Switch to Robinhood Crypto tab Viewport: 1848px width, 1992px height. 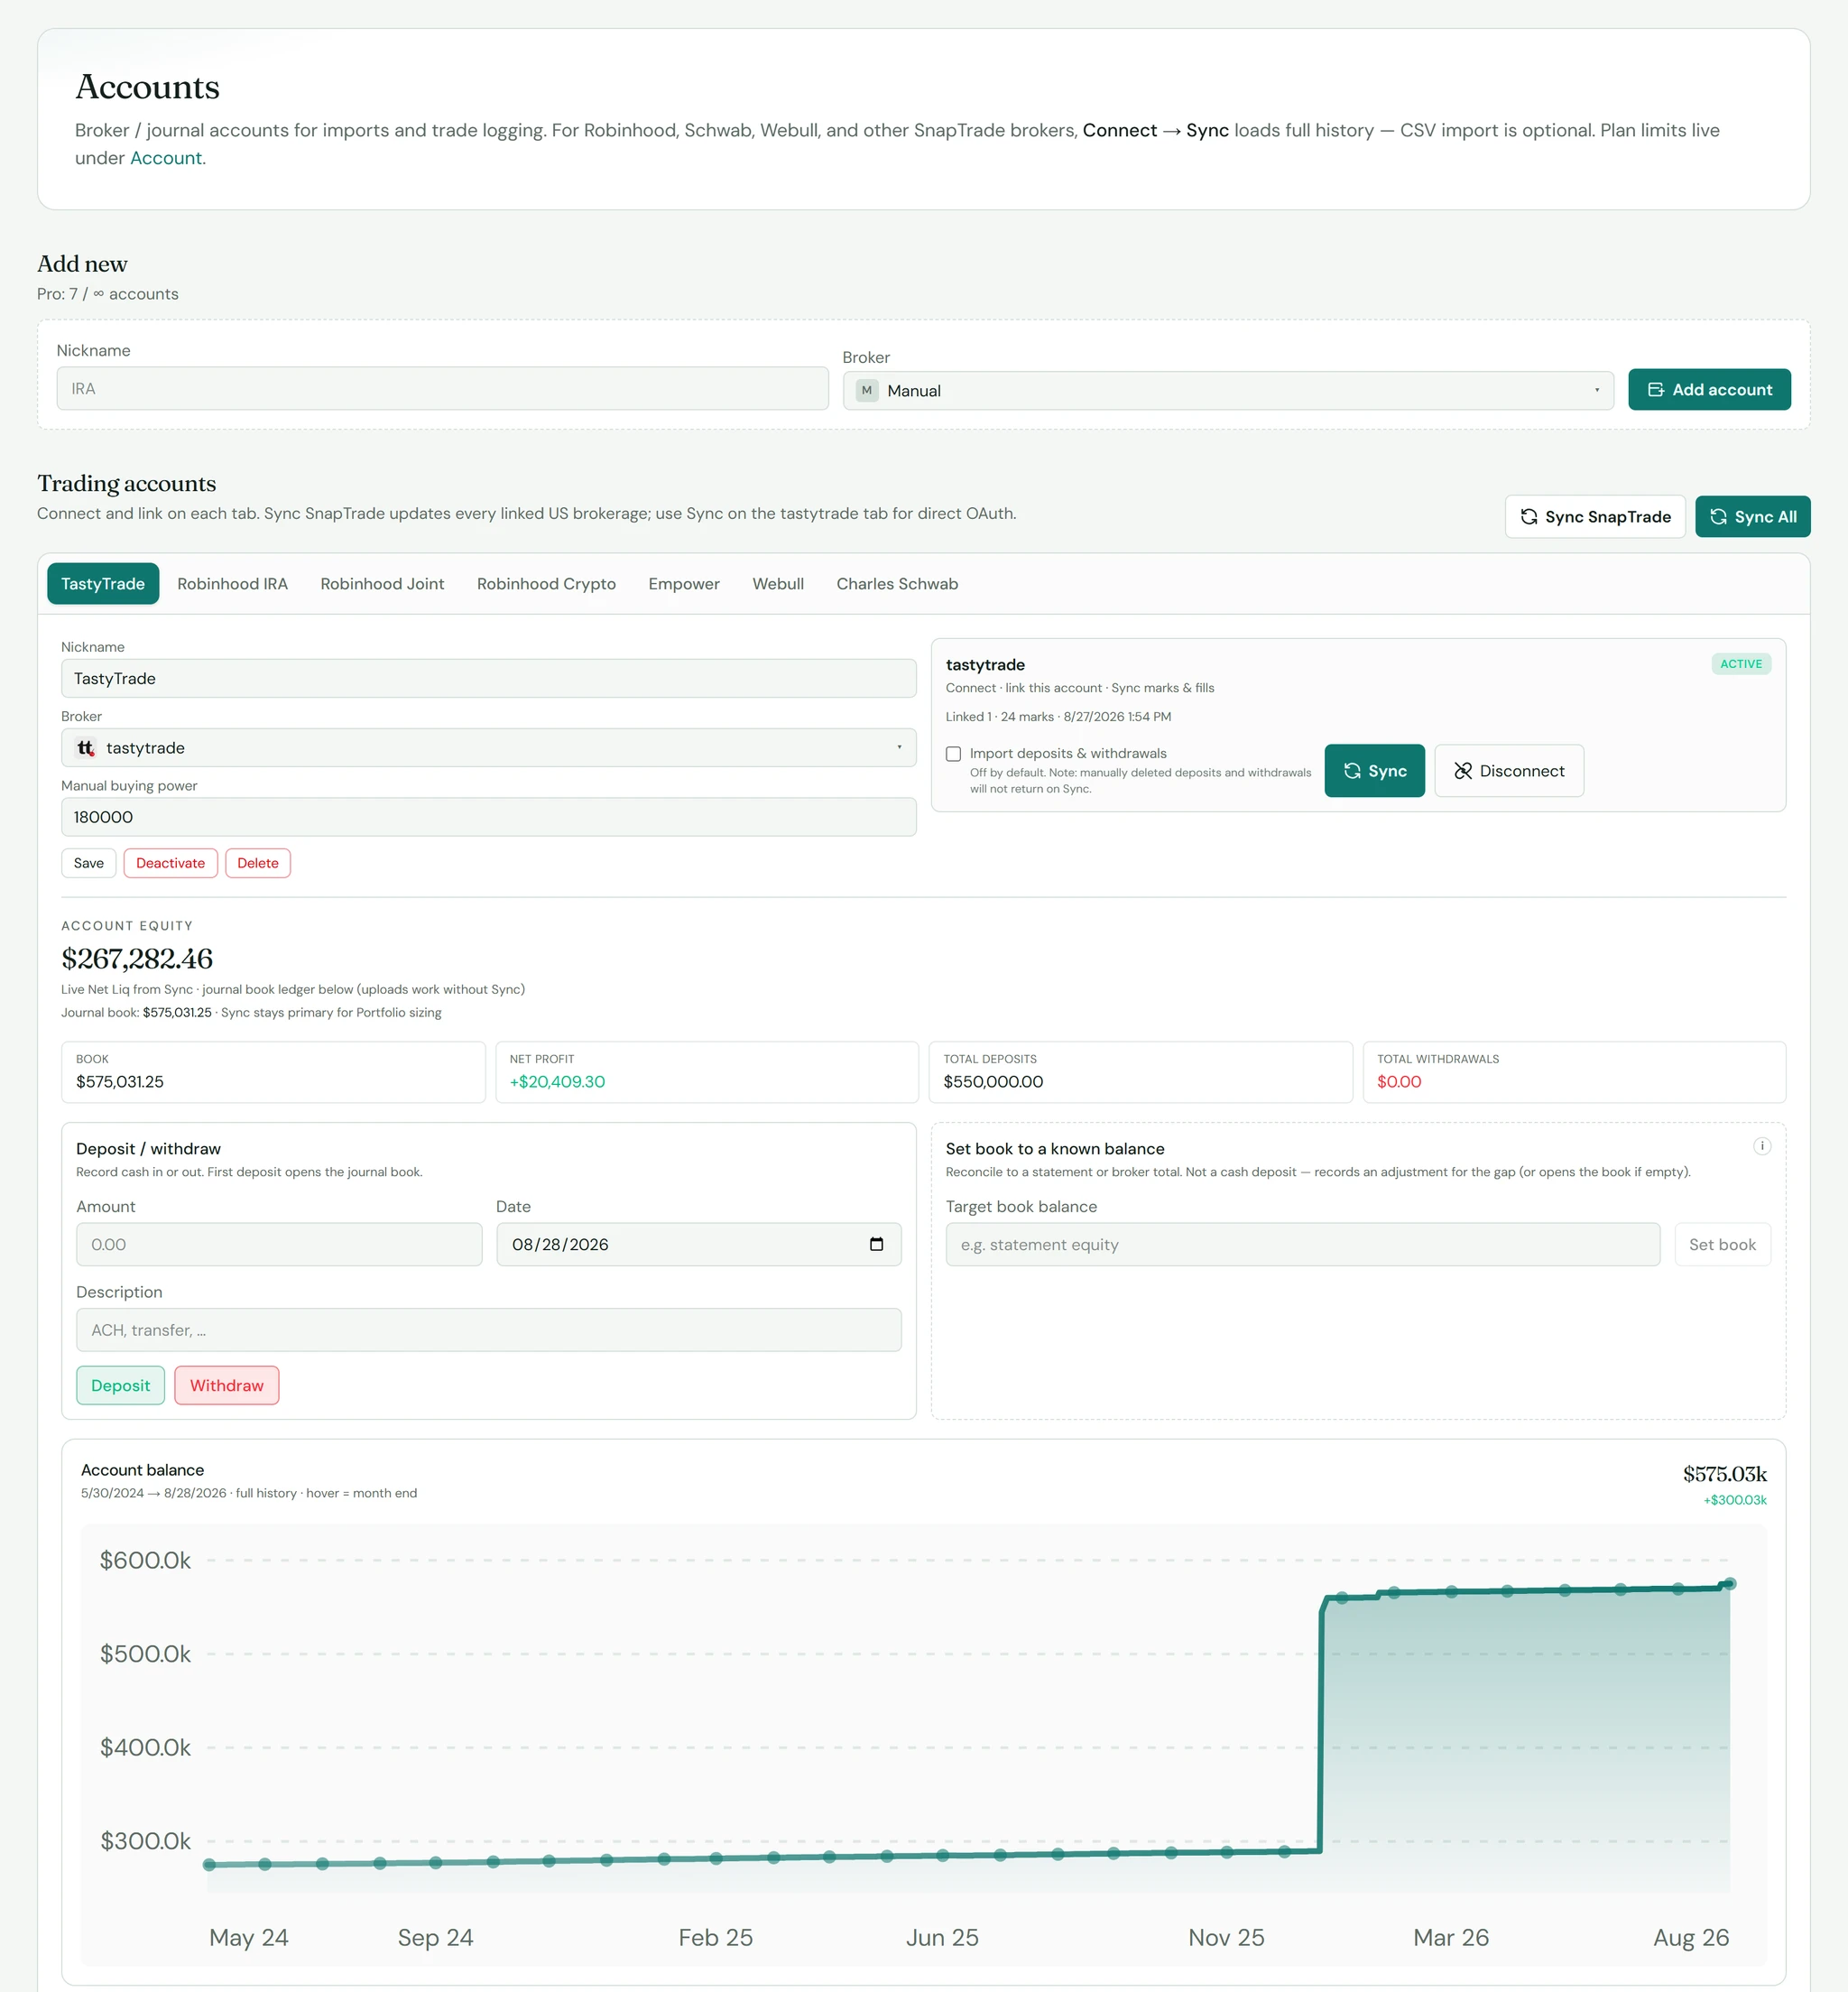[x=546, y=584]
